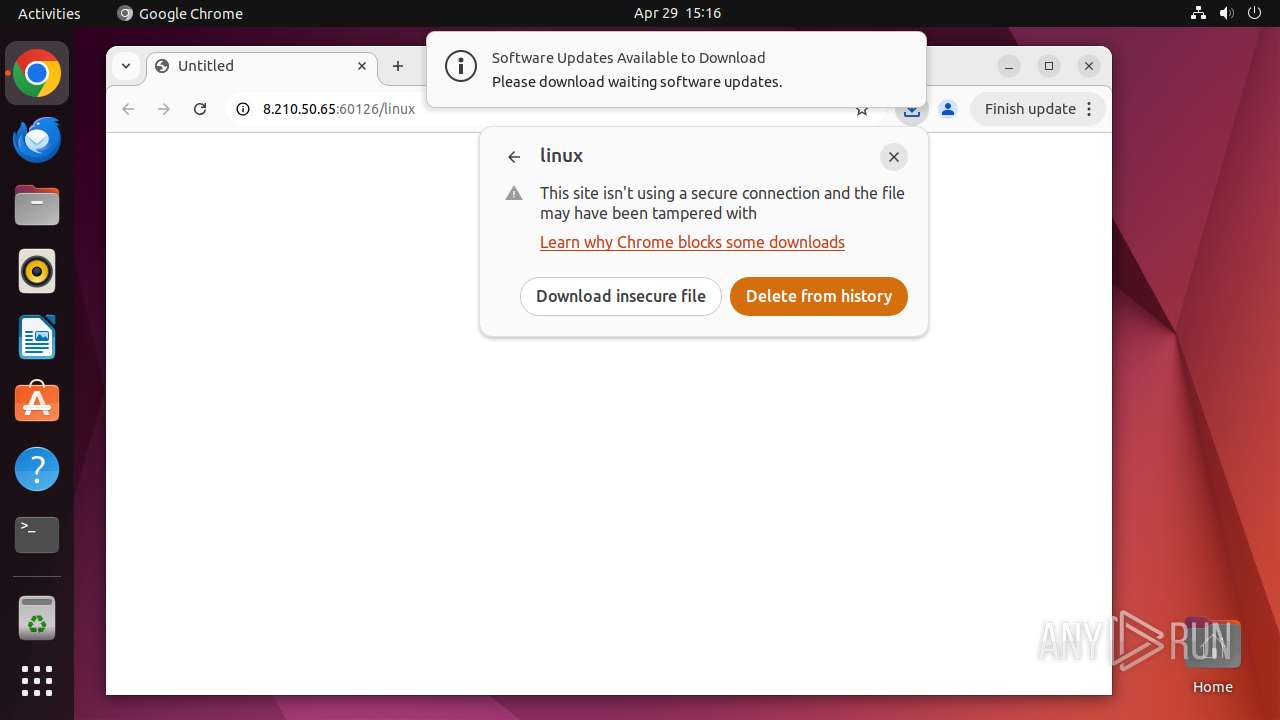This screenshot has width=1280, height=720.
Task: Click Delete from history button
Action: click(x=819, y=296)
